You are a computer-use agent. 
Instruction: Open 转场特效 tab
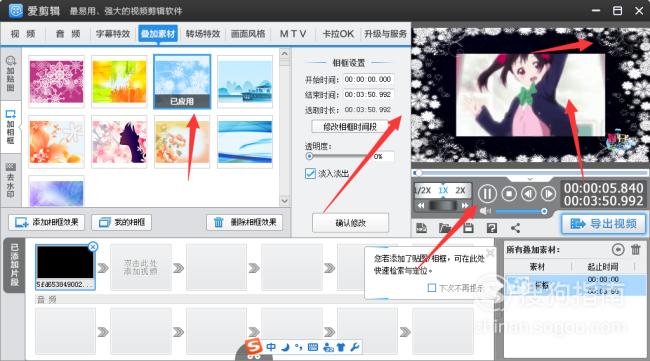[x=203, y=34]
